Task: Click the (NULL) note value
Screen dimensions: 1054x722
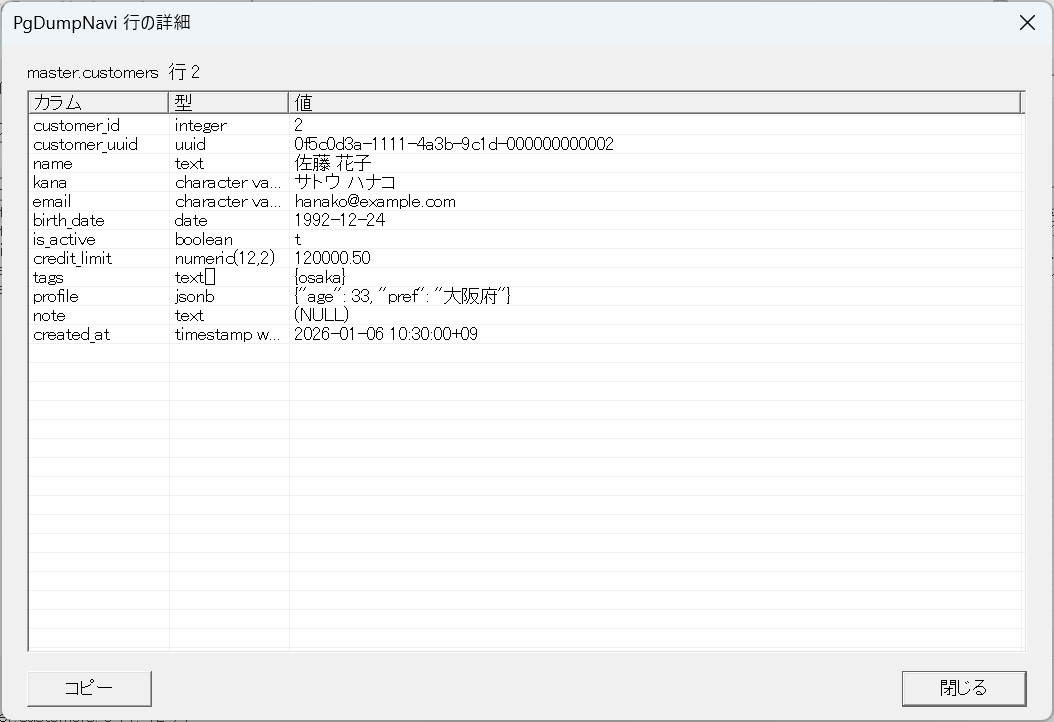Action: click(321, 315)
